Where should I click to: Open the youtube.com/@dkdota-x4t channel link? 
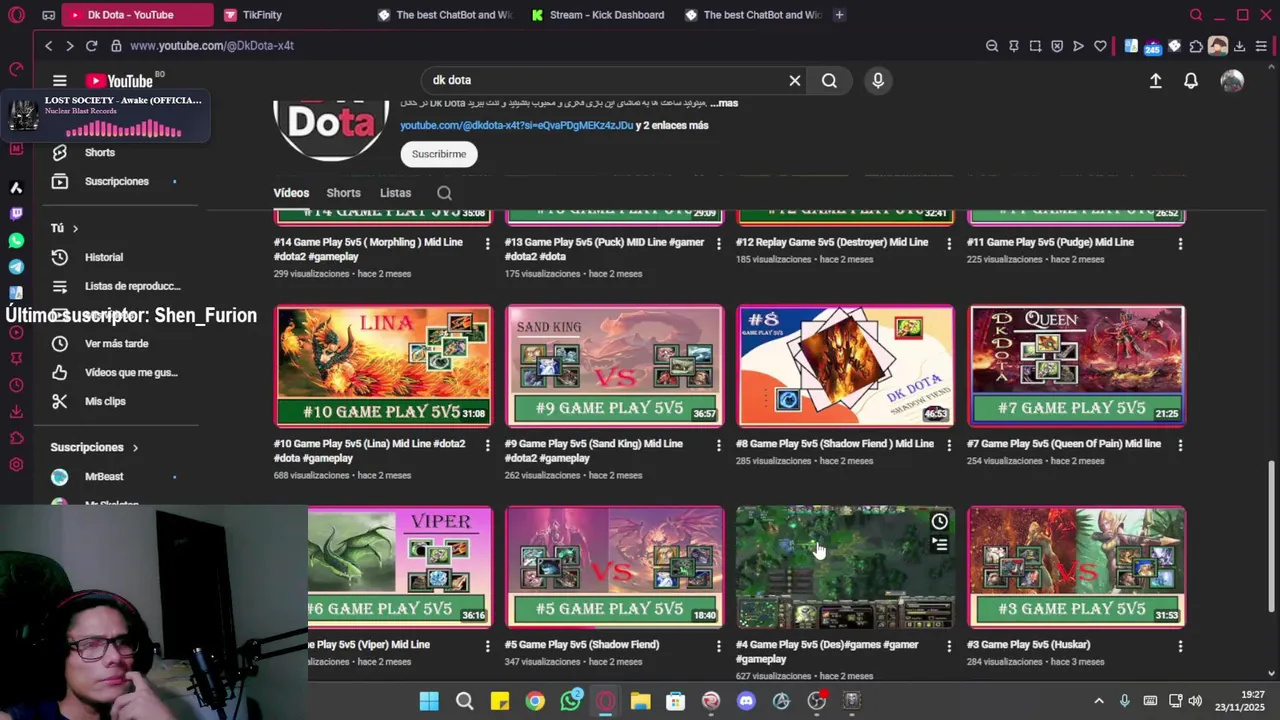(x=517, y=125)
